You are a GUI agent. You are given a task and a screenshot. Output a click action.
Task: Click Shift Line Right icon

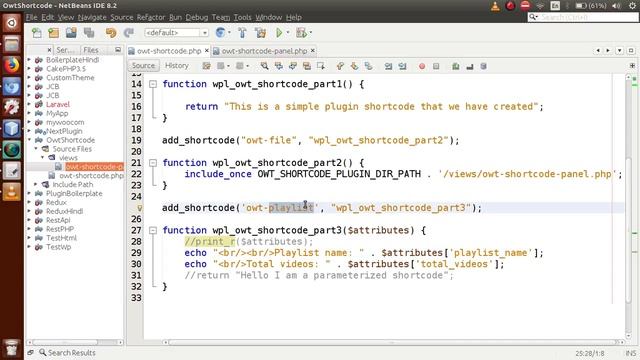402,66
